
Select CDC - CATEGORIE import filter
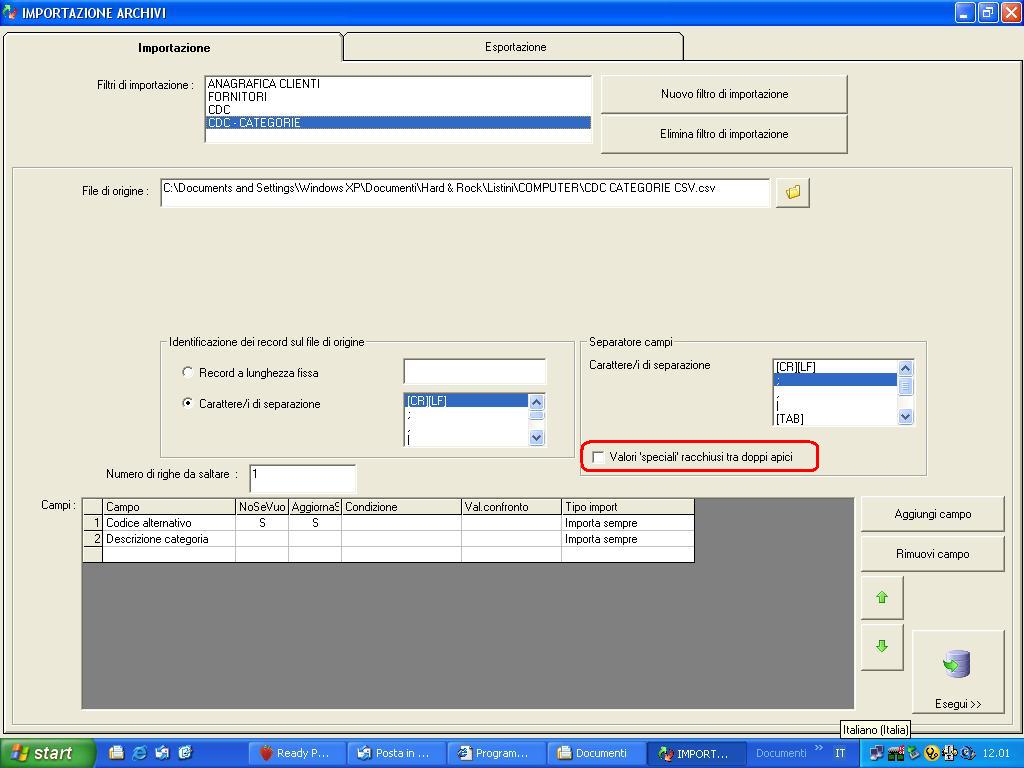coord(398,123)
